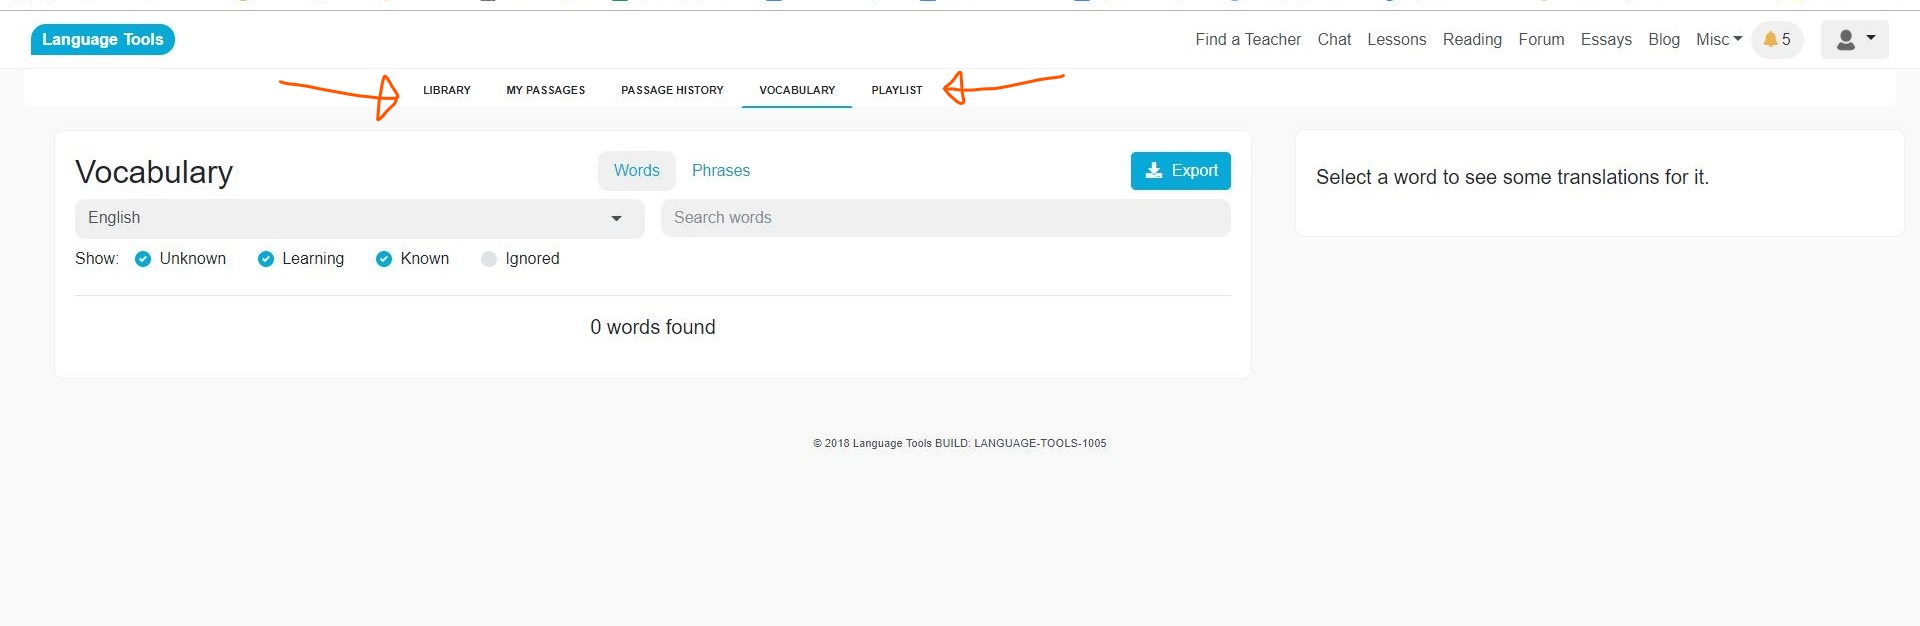The height and width of the screenshot is (626, 1920).
Task: Switch to the Library tab
Action: 446,90
